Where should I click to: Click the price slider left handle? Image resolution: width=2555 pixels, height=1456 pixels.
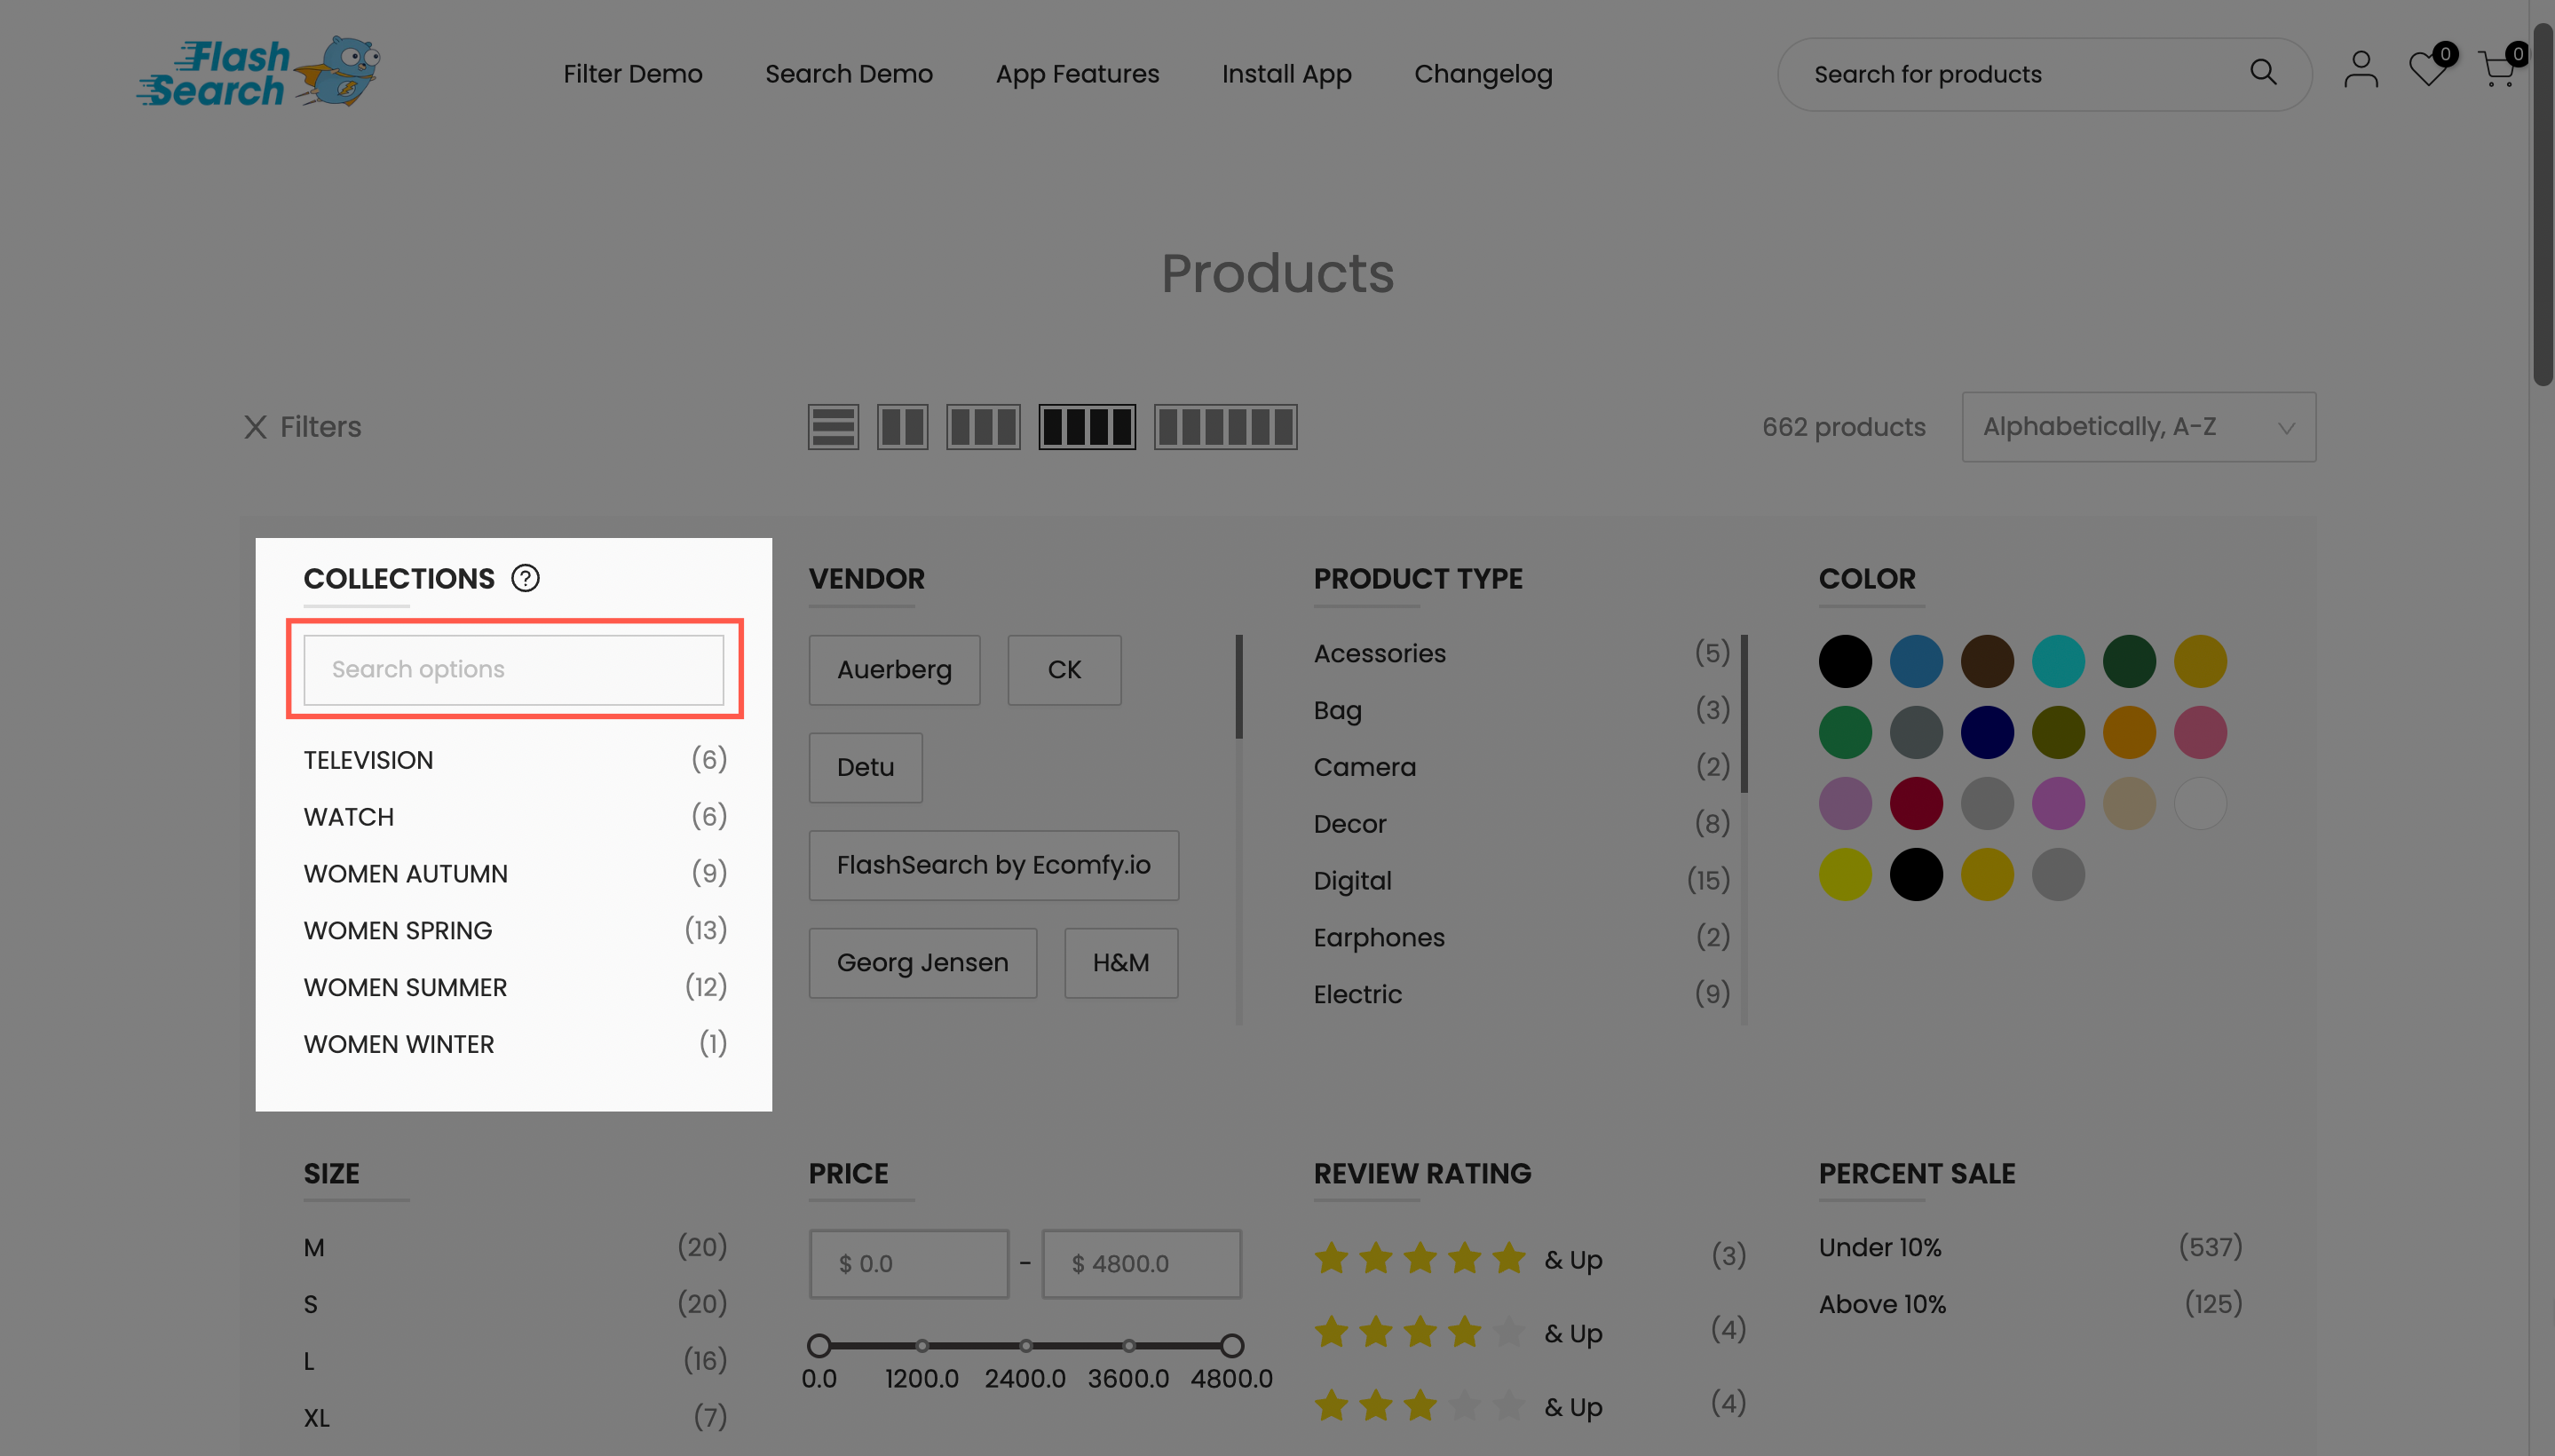[x=819, y=1345]
